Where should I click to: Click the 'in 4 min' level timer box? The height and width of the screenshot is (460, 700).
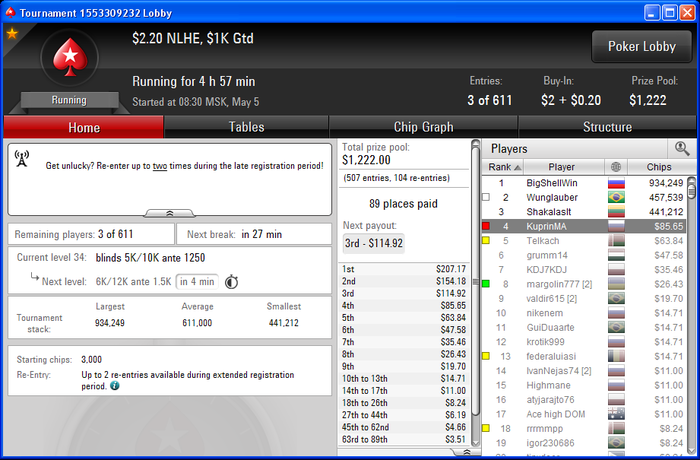(197, 282)
